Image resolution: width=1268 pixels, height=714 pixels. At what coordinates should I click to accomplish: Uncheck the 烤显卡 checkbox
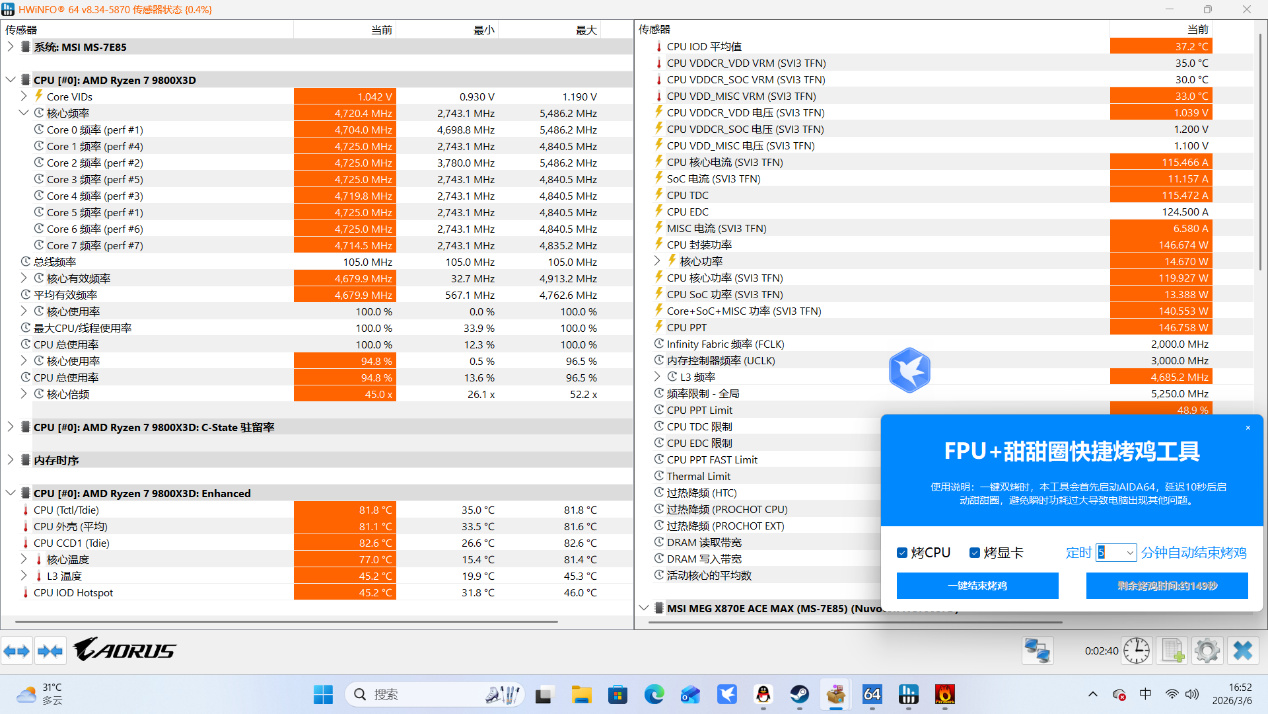click(974, 553)
